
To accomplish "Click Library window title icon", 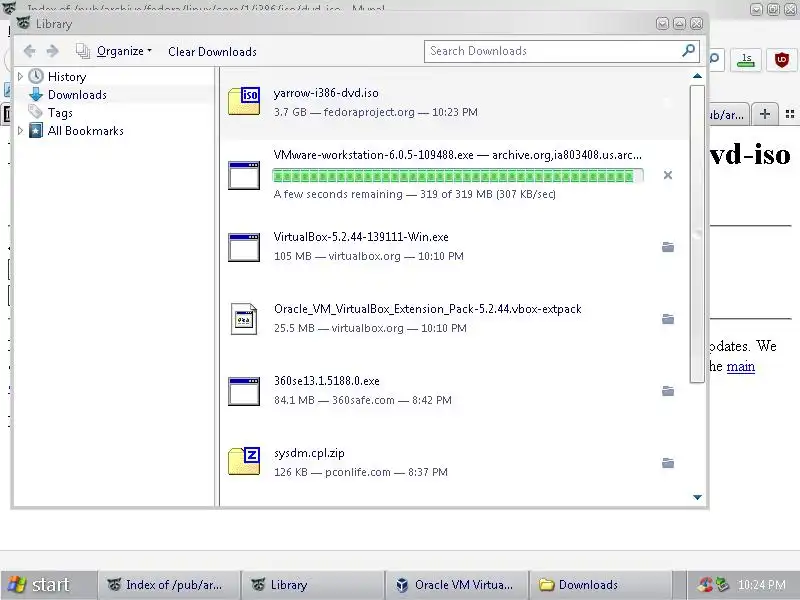I will point(23,23).
